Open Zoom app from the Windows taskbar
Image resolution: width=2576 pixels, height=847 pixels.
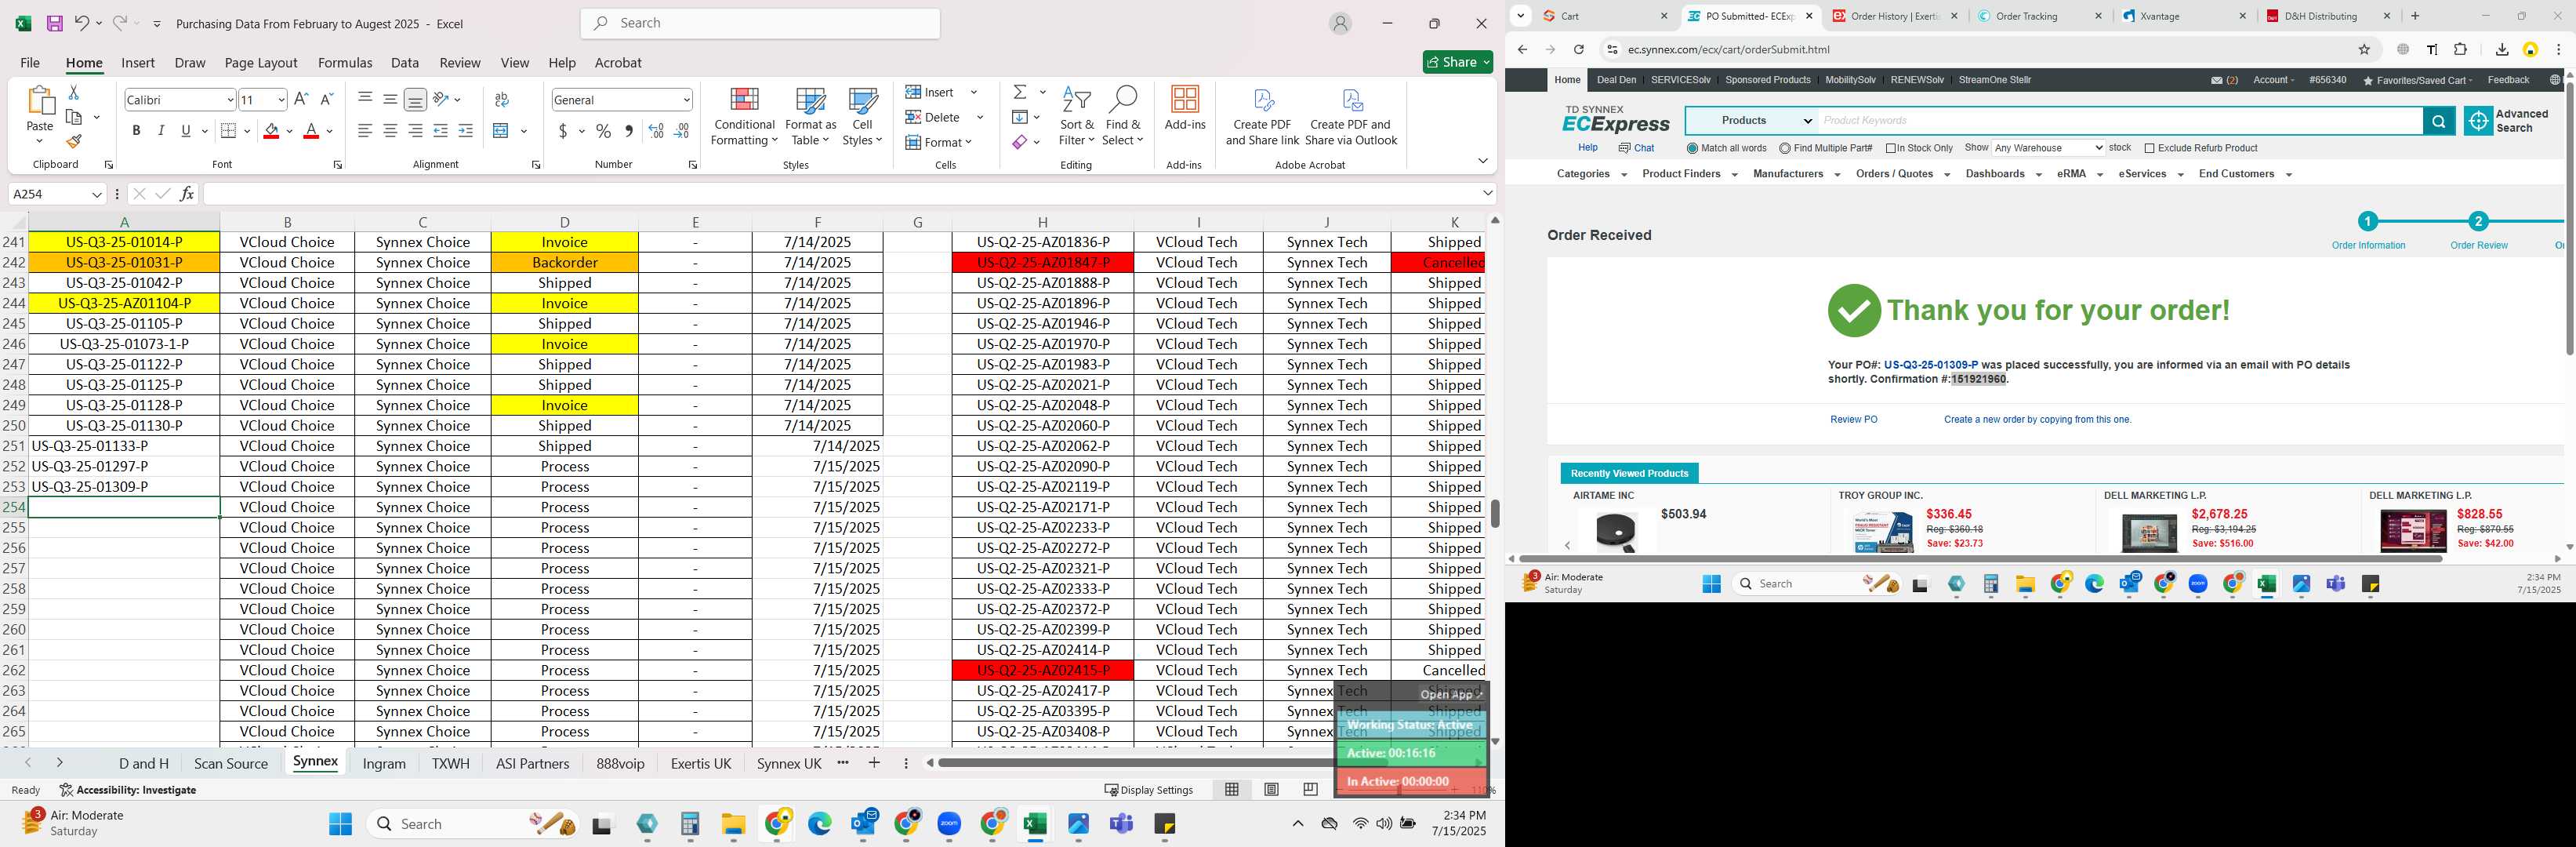949,824
